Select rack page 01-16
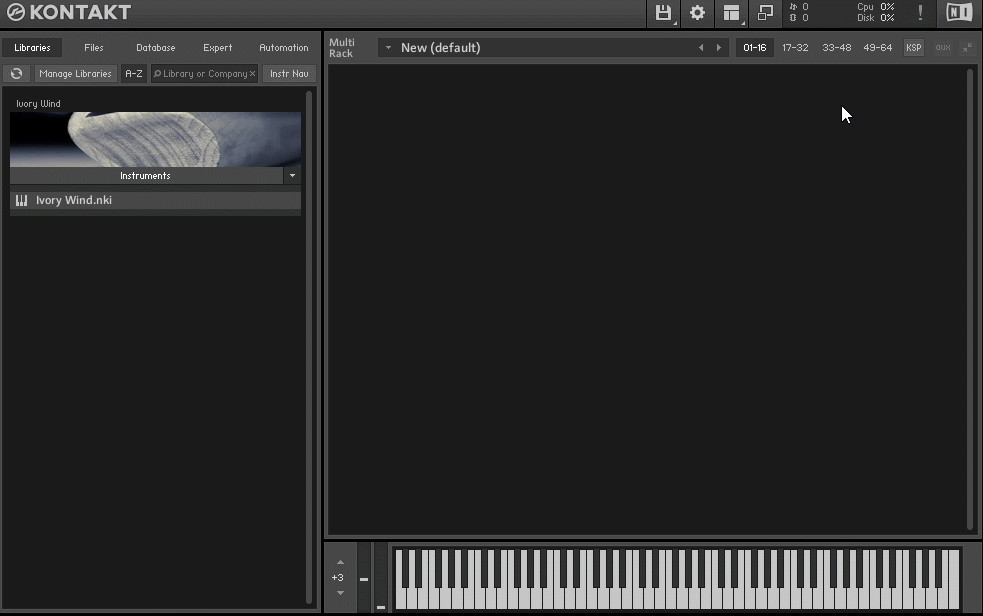 coord(754,48)
